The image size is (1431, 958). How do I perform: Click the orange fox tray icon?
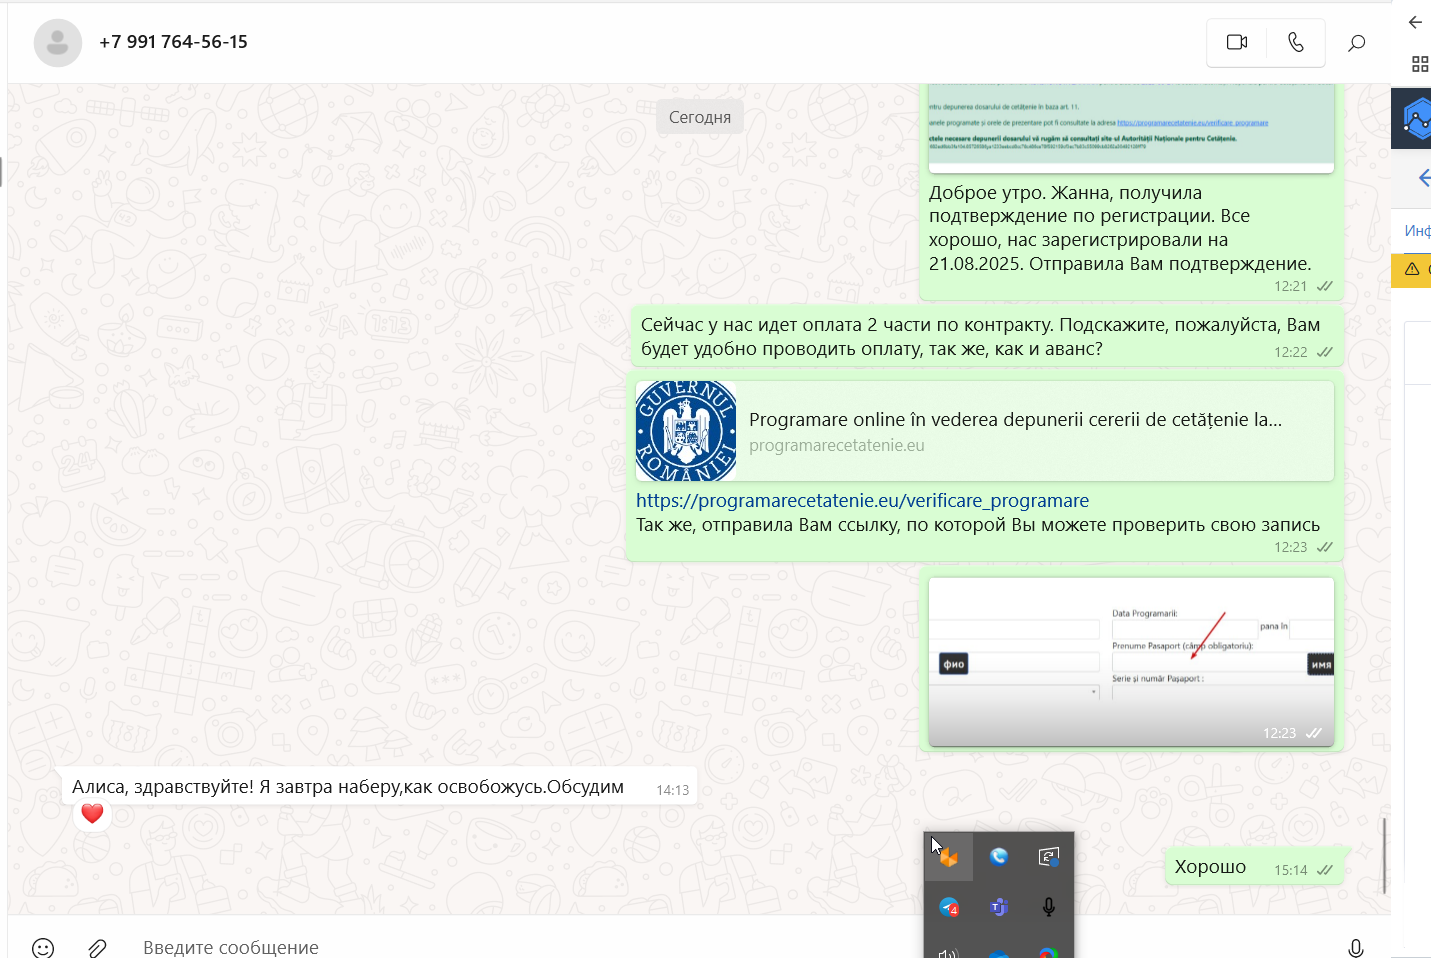[x=948, y=857]
